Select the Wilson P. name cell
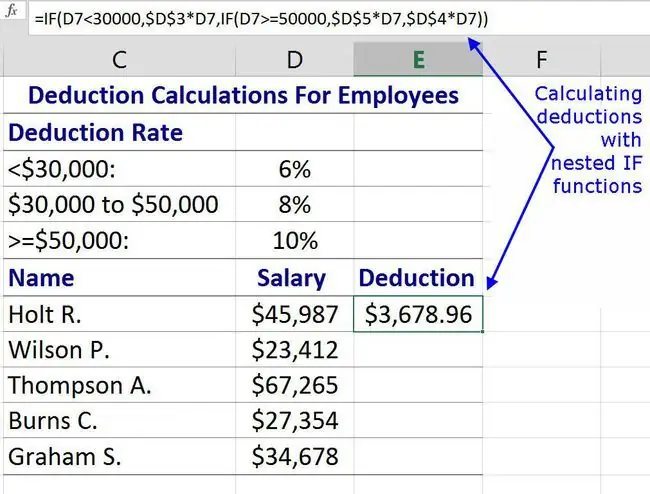 pos(119,349)
